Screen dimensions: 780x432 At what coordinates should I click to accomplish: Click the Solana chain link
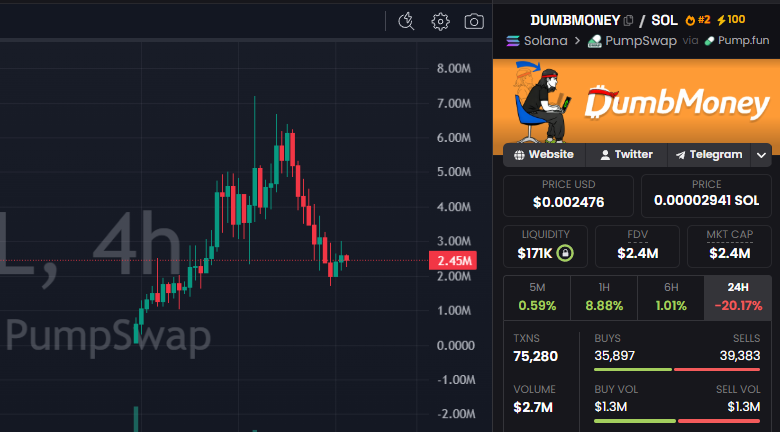pos(537,41)
